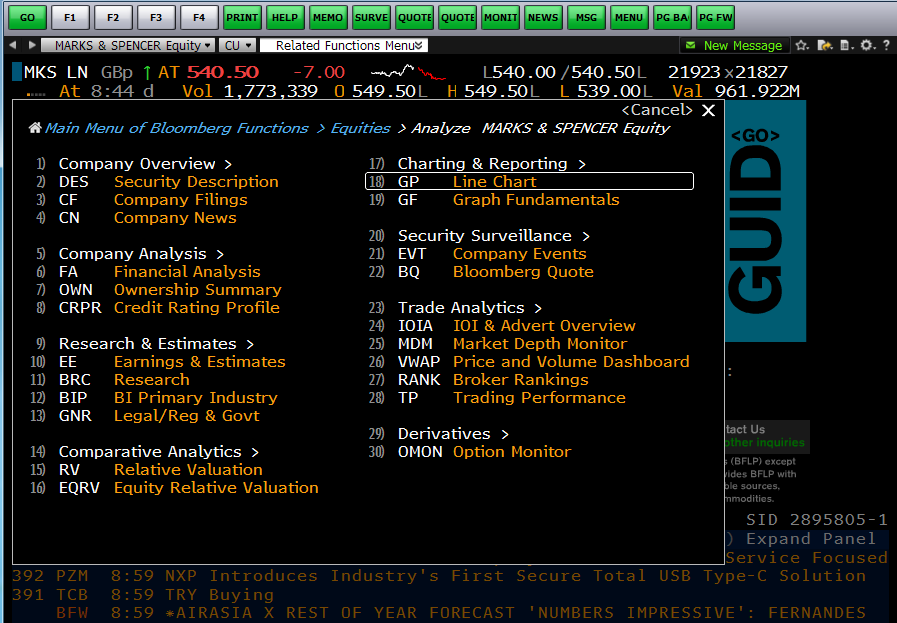This screenshot has width=897, height=623.
Task: Open the settings gear icon
Action: [x=866, y=45]
